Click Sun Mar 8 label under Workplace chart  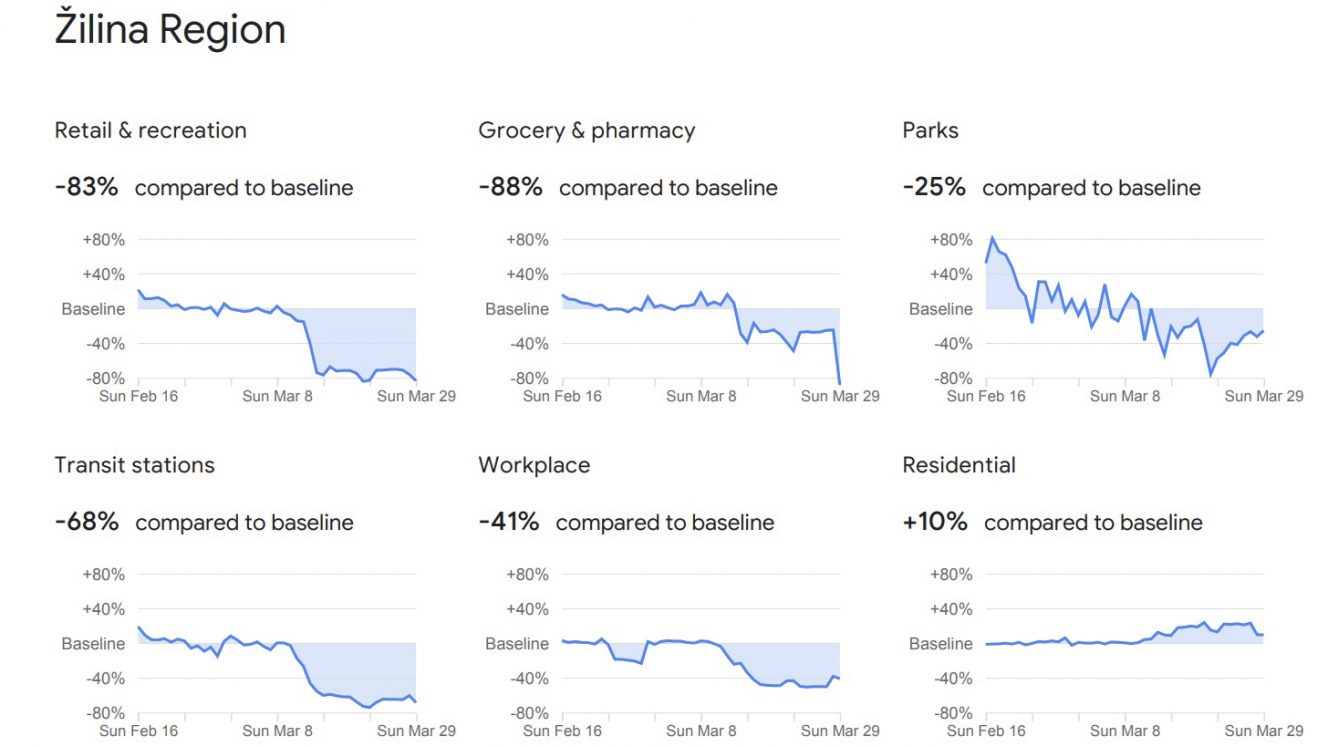coord(701,731)
